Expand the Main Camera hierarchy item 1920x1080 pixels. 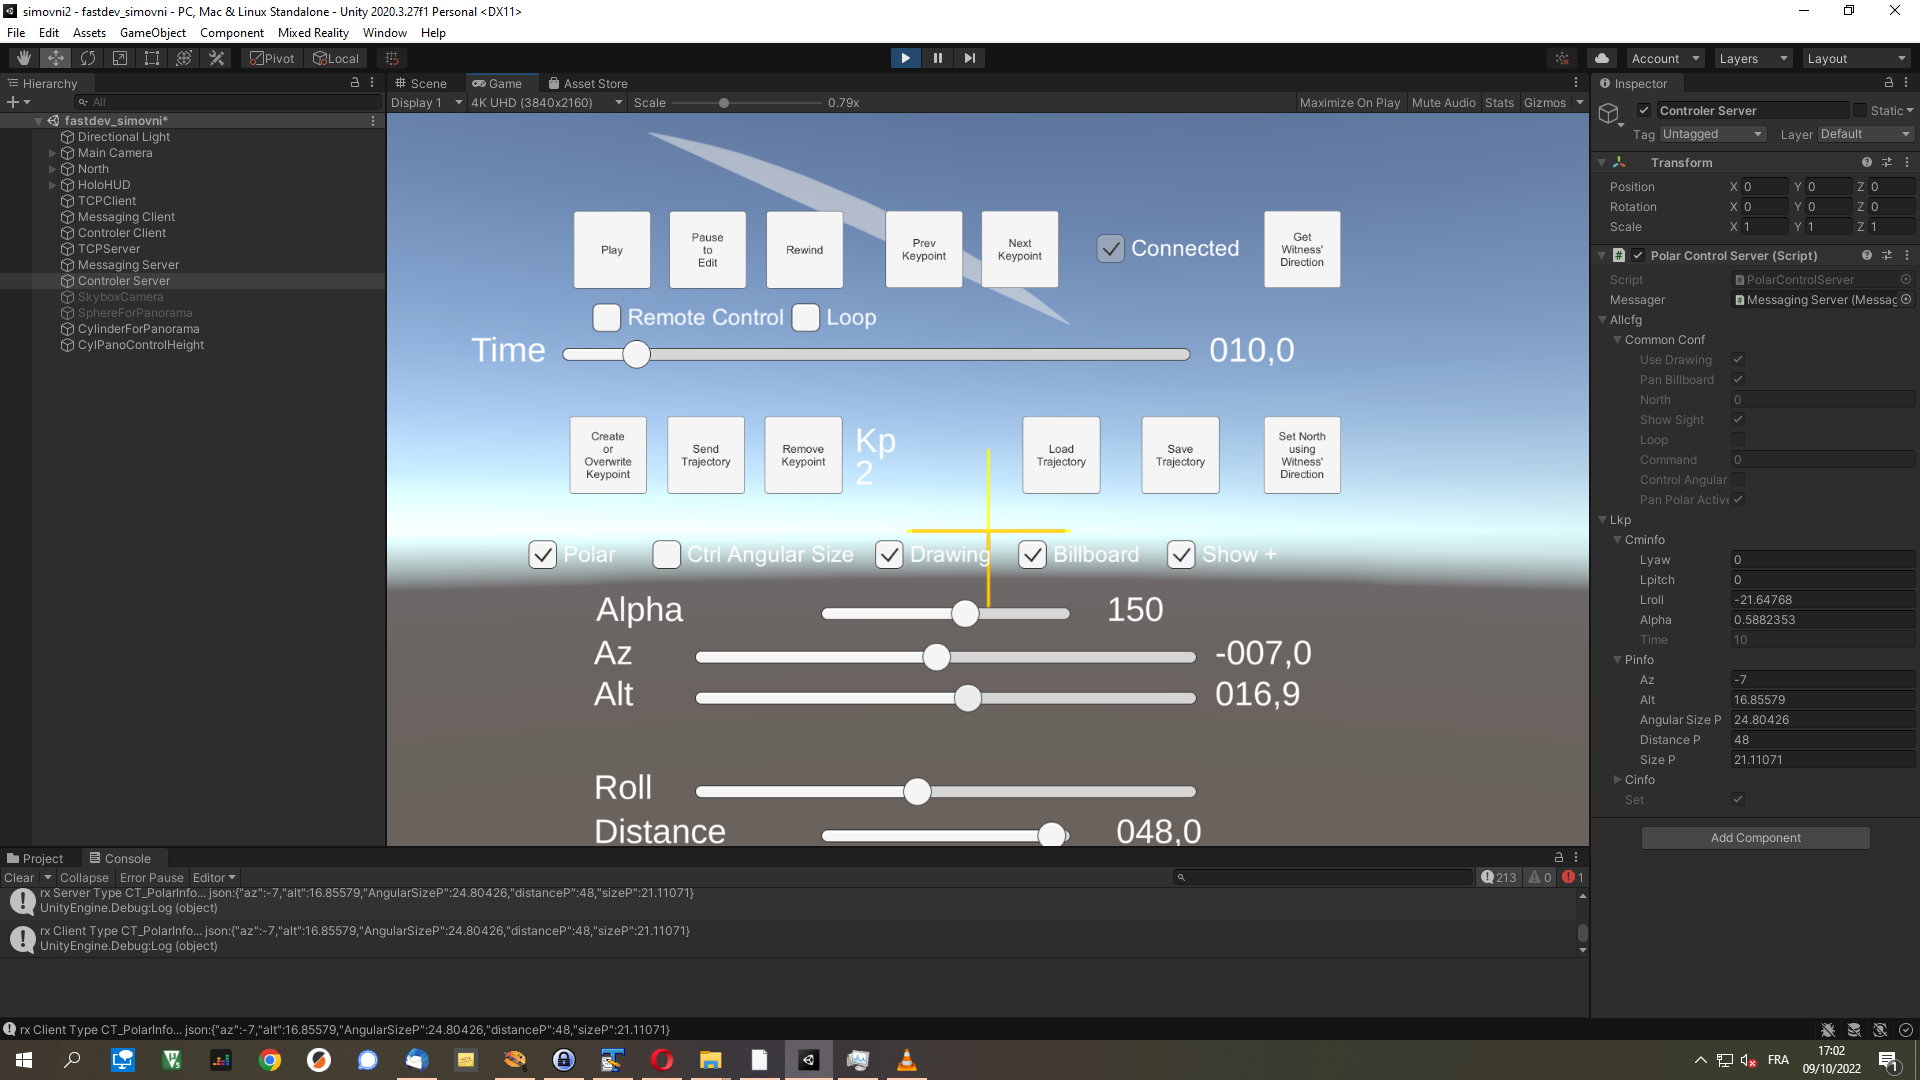tap(53, 153)
